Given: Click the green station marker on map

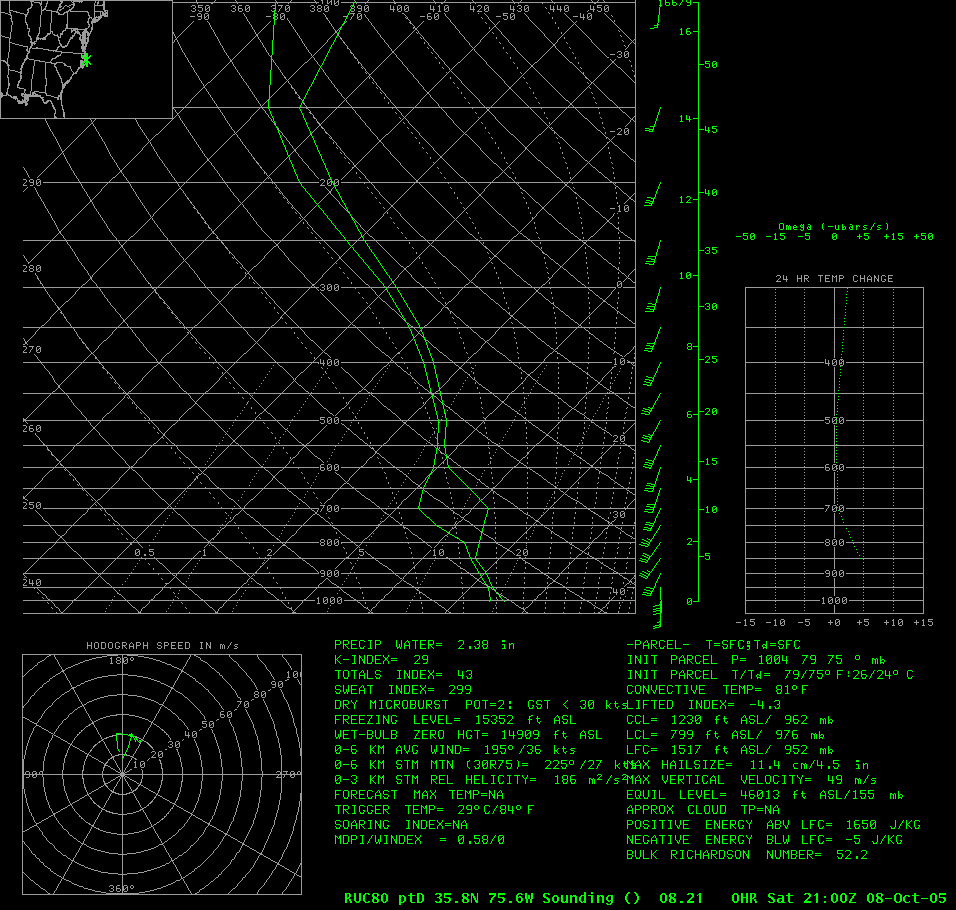Looking at the screenshot, I should point(86,60).
